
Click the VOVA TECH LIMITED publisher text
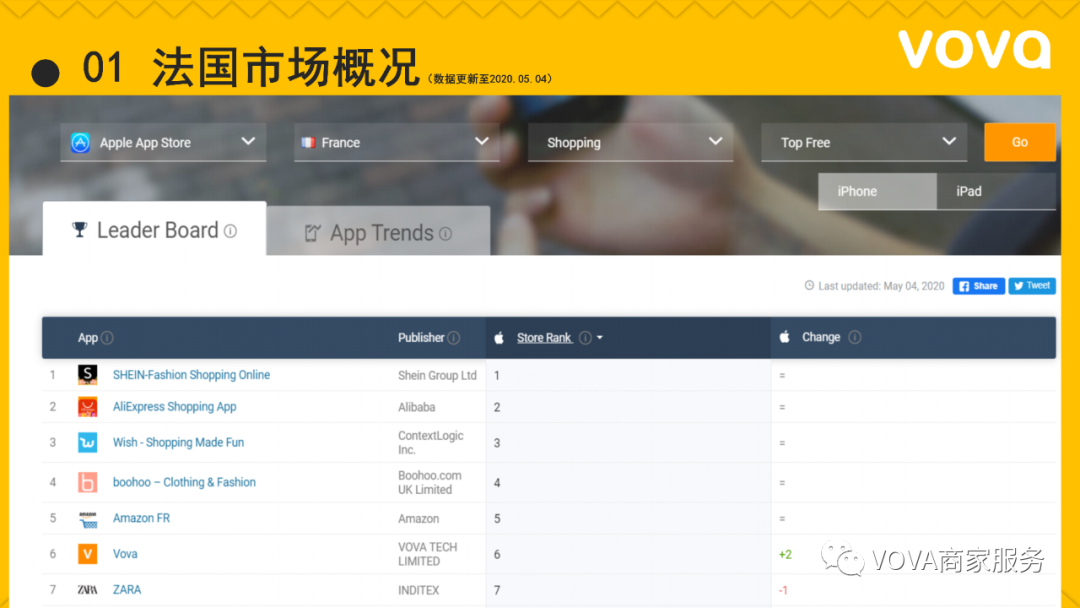(428, 554)
